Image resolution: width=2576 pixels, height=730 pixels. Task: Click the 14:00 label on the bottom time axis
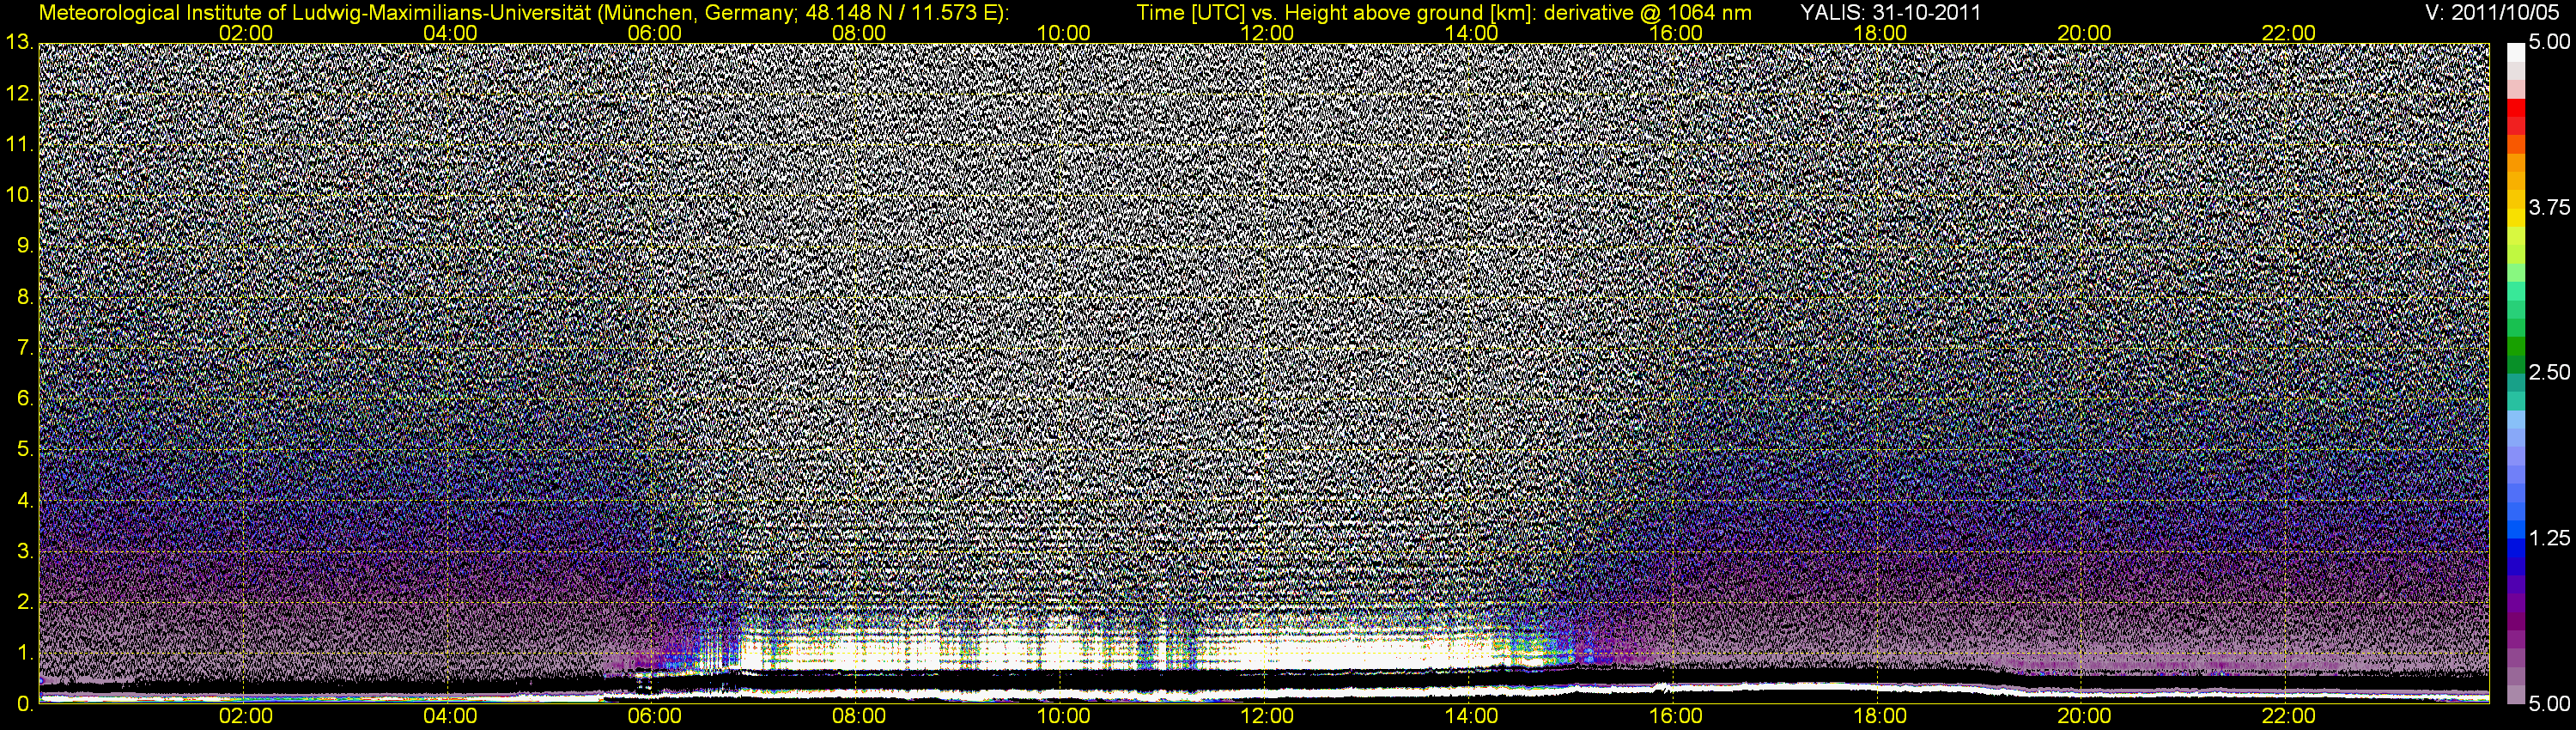click(x=1472, y=717)
